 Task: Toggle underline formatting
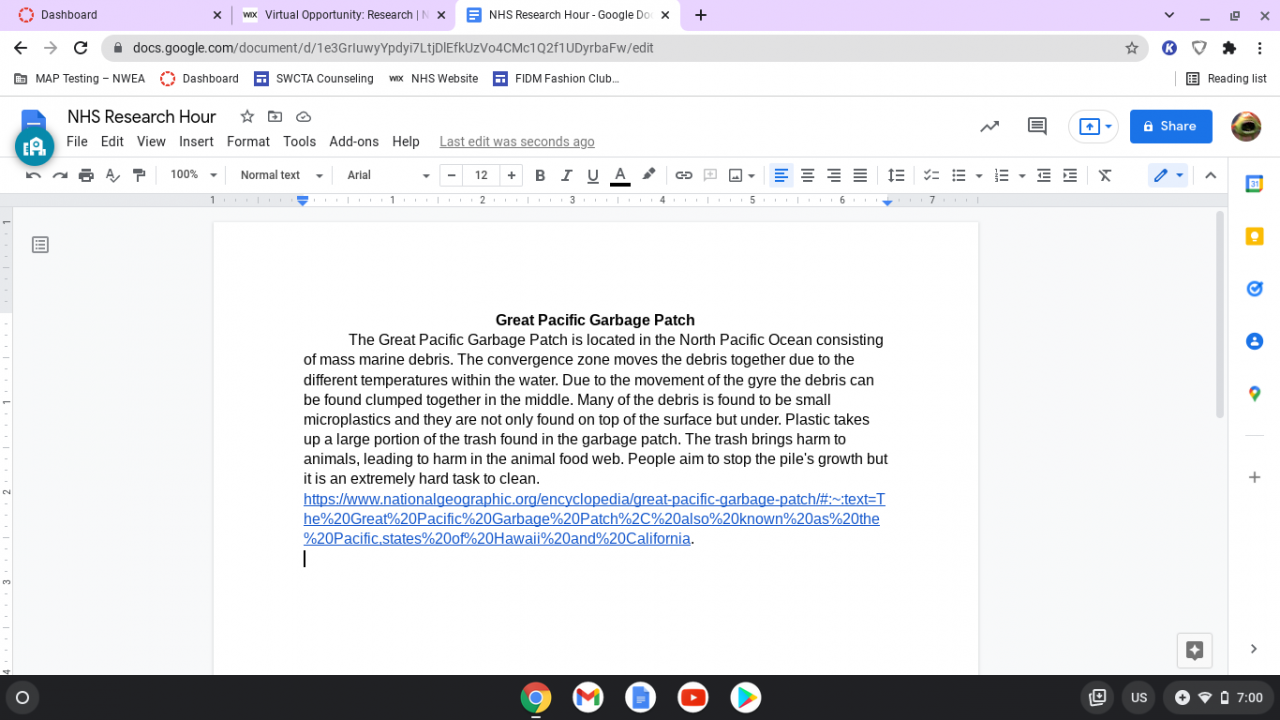click(x=593, y=175)
